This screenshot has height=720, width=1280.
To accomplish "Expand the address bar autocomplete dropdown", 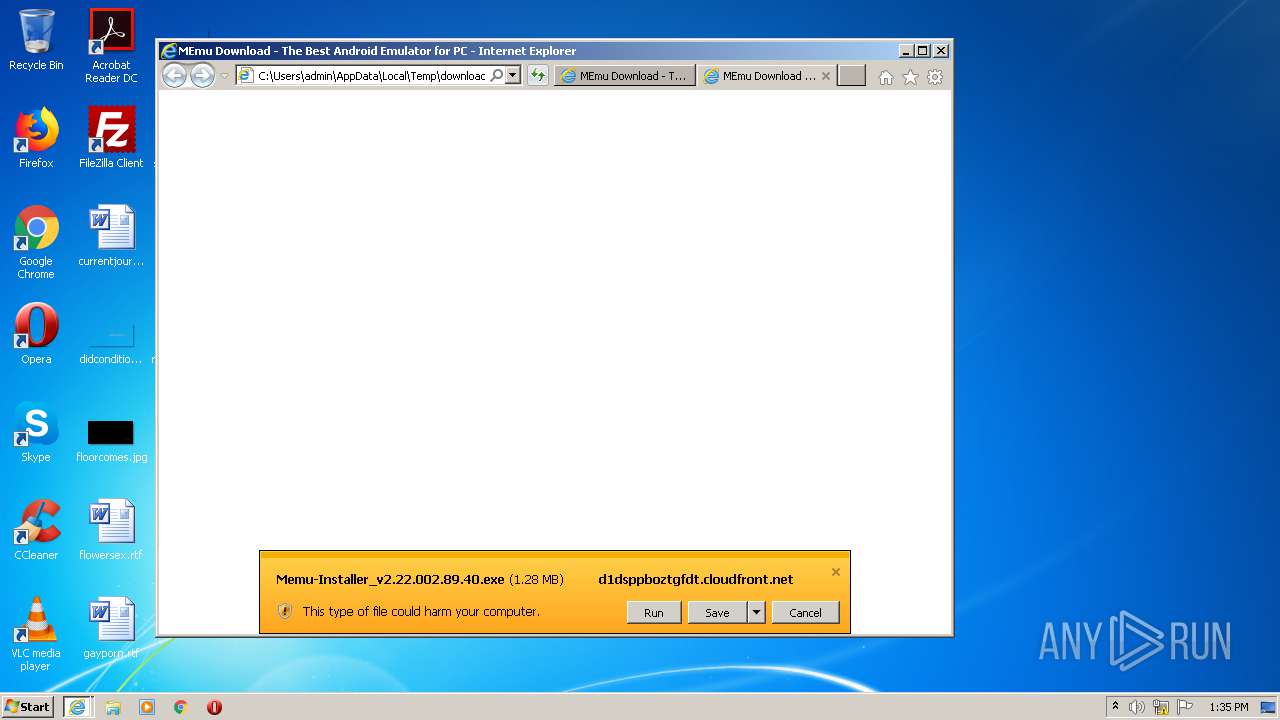I will [x=513, y=75].
